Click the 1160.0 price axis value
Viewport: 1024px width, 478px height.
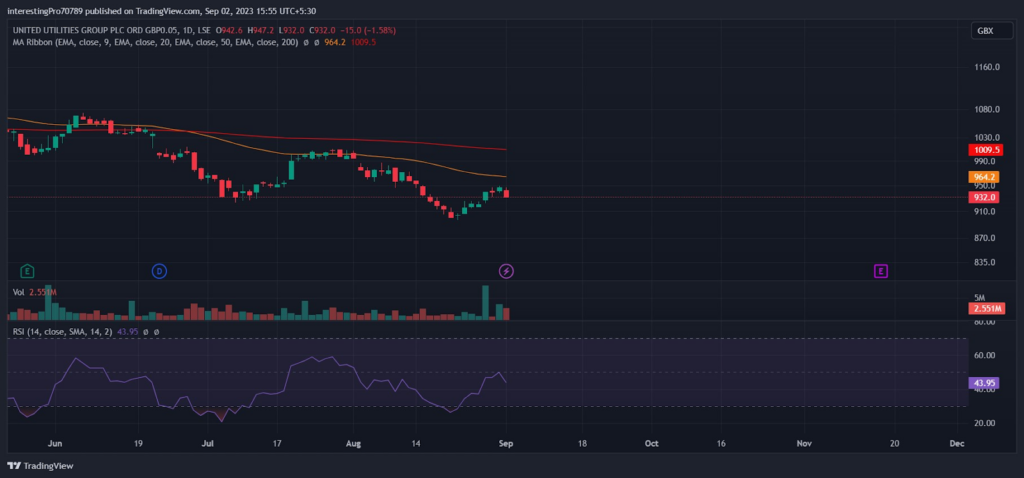coord(987,67)
